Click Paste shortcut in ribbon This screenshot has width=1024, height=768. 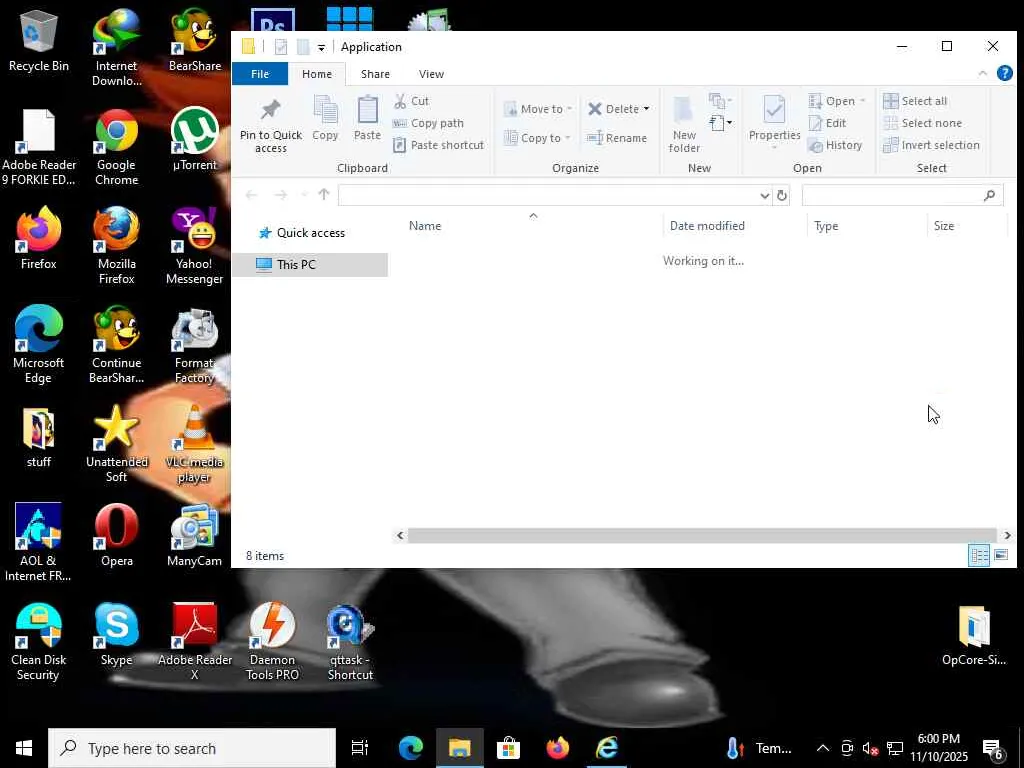click(x=438, y=145)
